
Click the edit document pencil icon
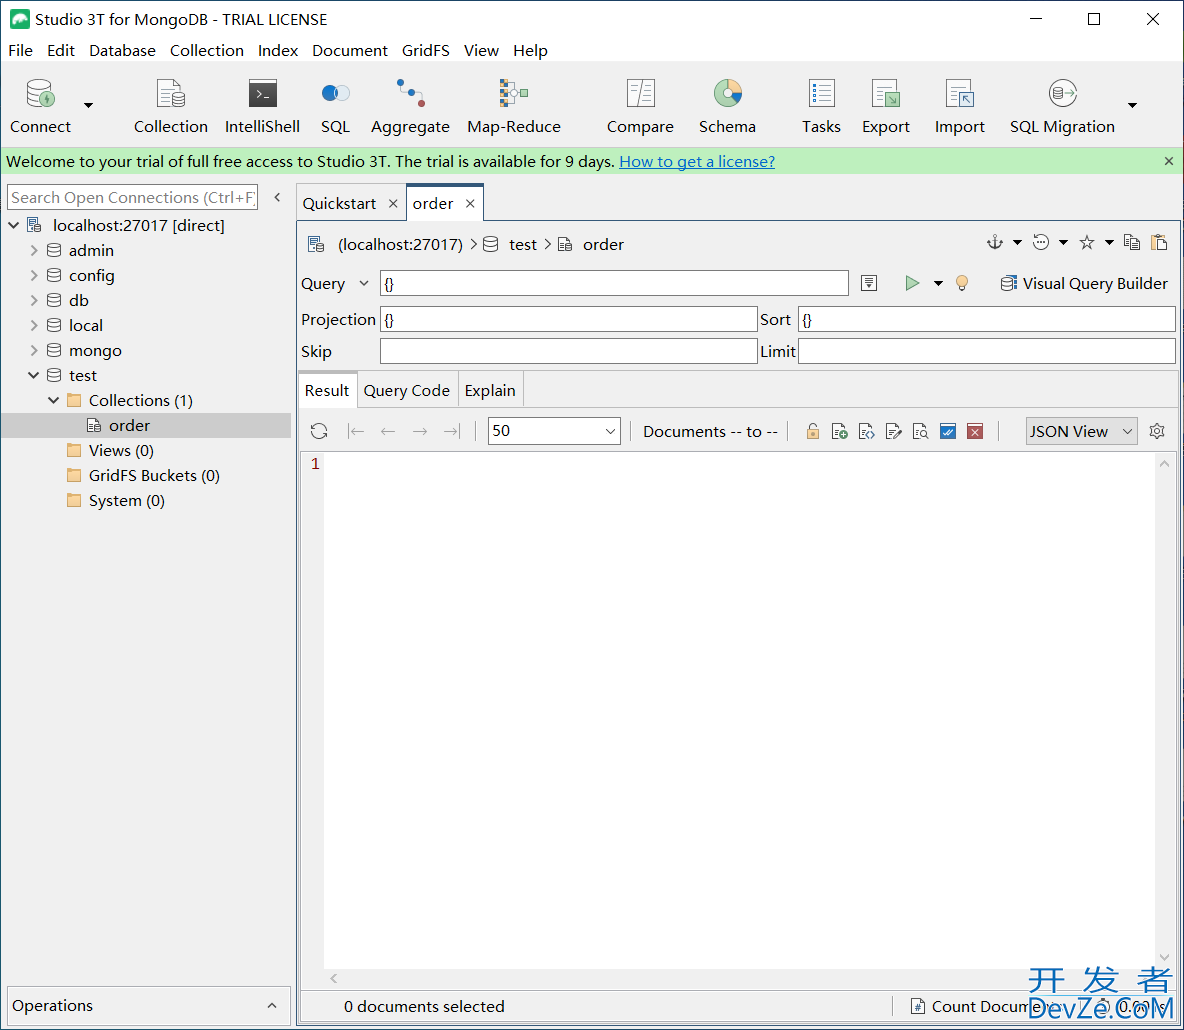(x=893, y=431)
